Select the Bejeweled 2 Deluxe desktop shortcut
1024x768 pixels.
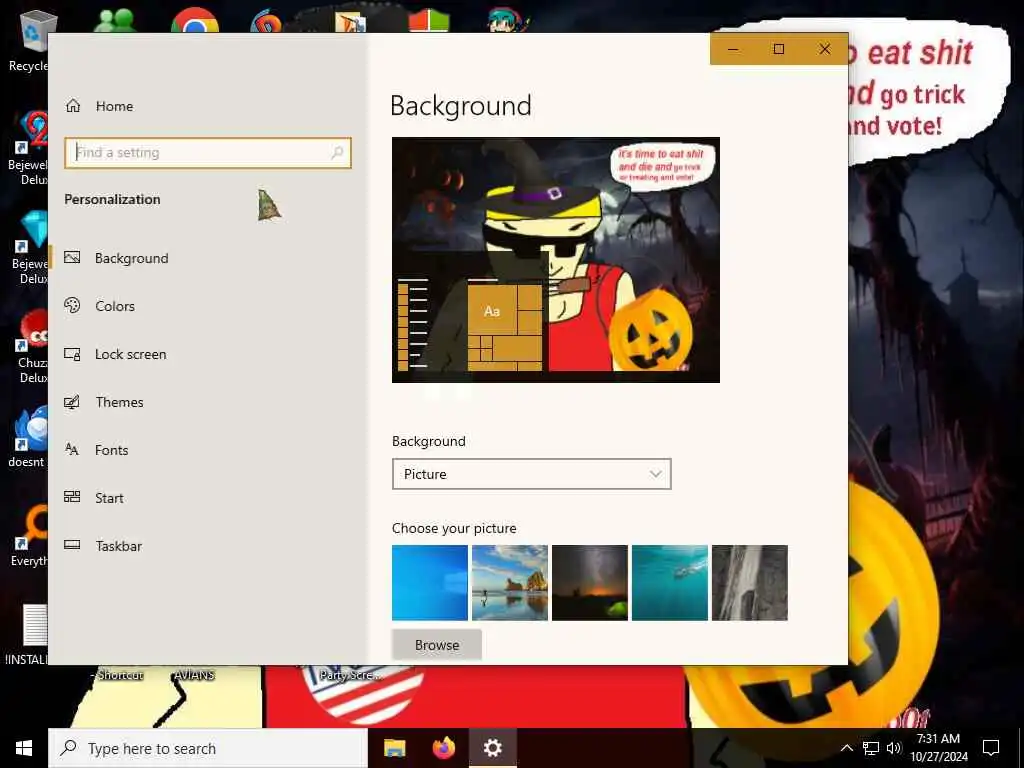click(29, 148)
